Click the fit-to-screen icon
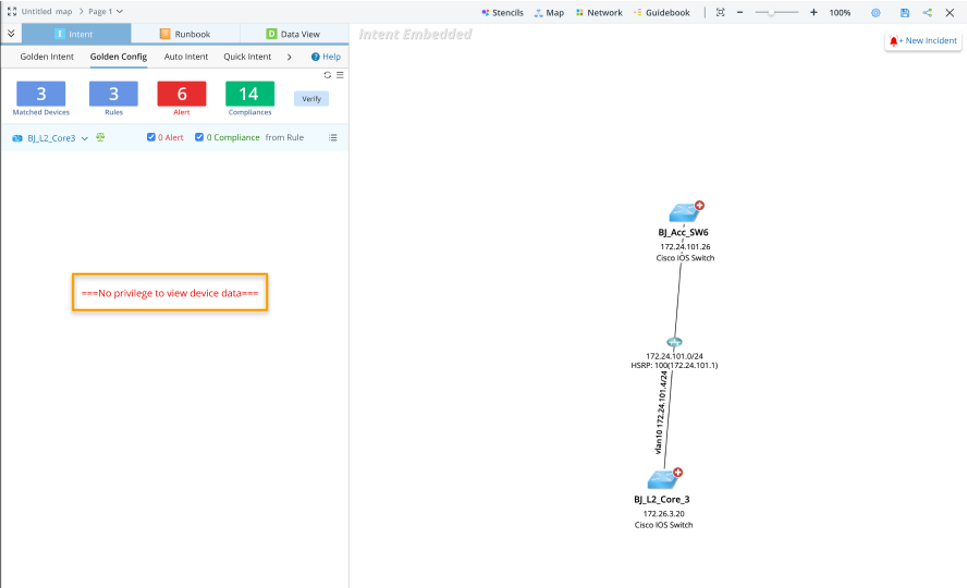Screen dimensions: 967x588 pos(720,12)
